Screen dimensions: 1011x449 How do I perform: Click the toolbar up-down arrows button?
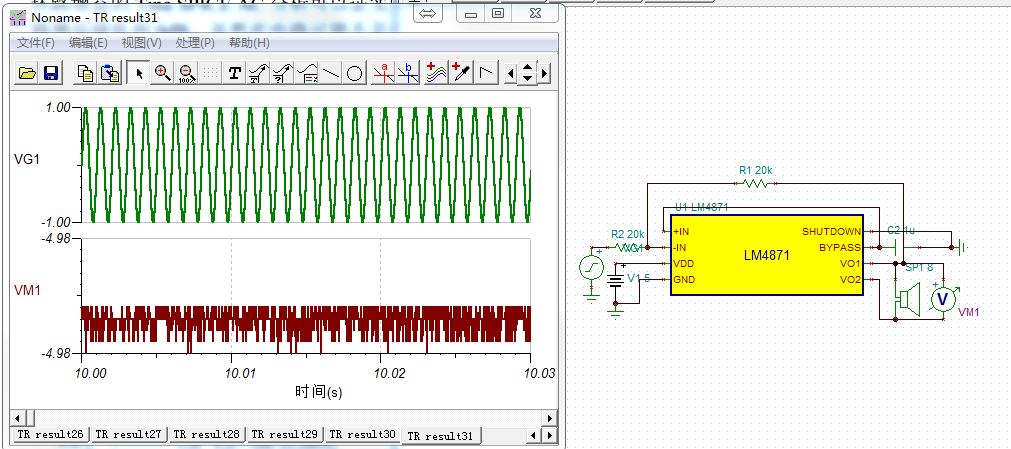(527, 74)
